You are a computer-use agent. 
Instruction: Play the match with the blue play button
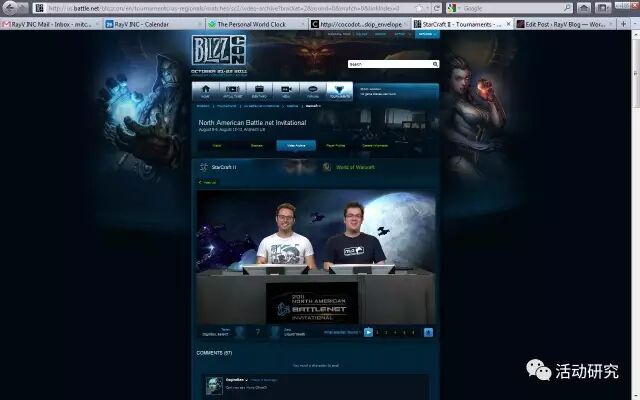click(x=368, y=332)
